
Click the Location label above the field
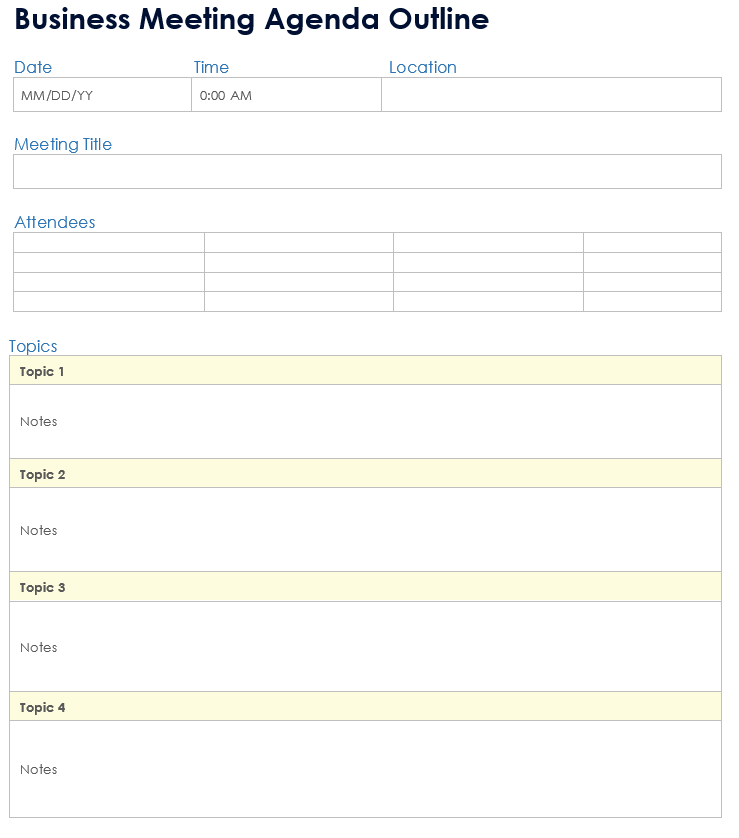point(423,67)
